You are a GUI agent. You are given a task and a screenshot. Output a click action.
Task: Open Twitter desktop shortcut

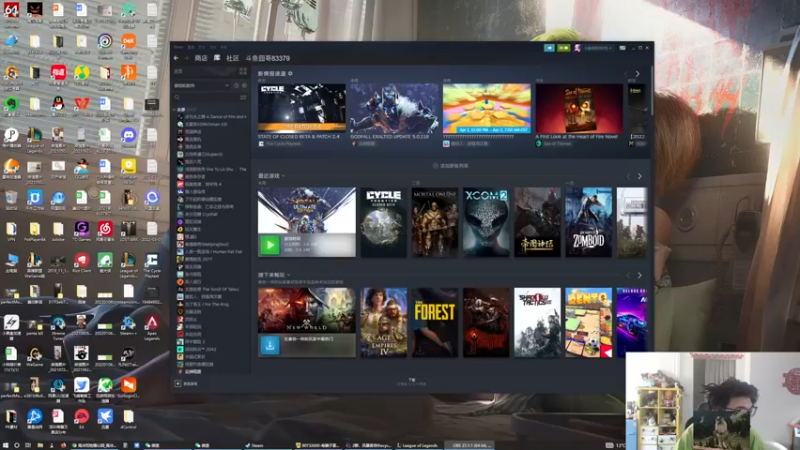coord(81,387)
